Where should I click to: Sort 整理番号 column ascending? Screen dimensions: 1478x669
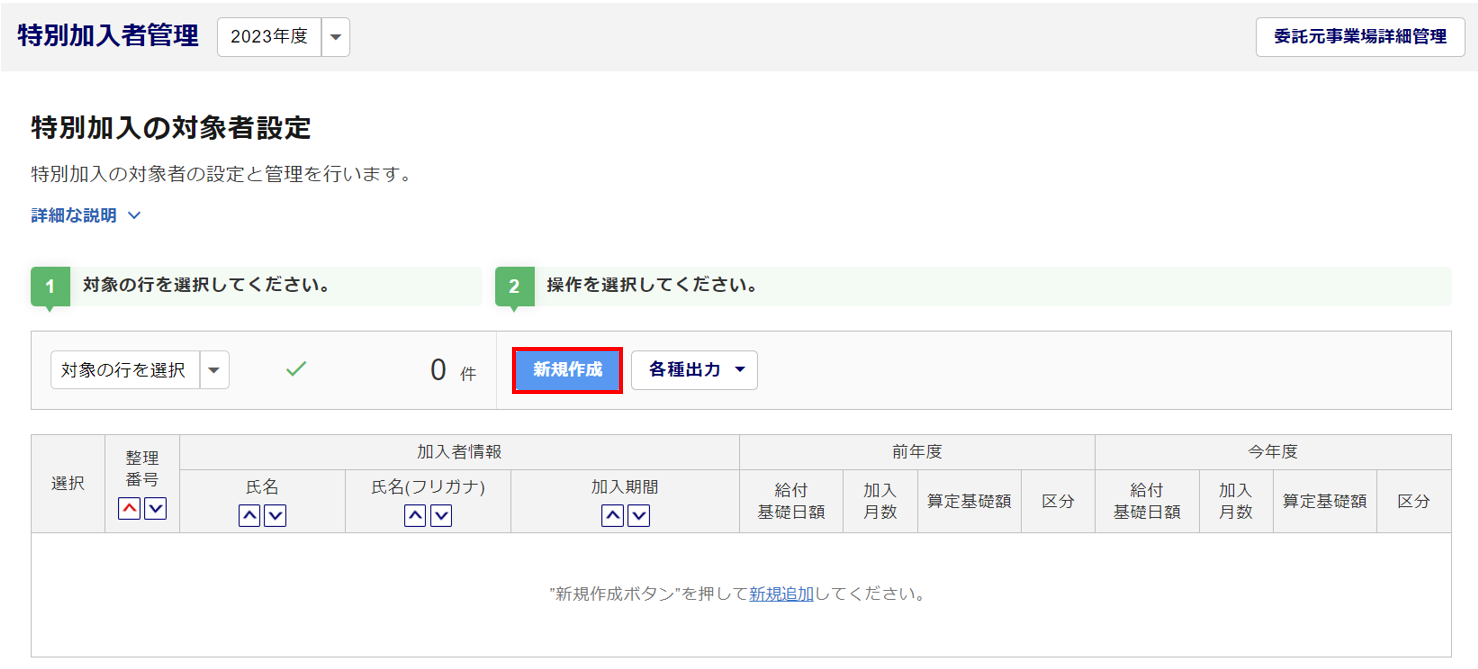(130, 509)
